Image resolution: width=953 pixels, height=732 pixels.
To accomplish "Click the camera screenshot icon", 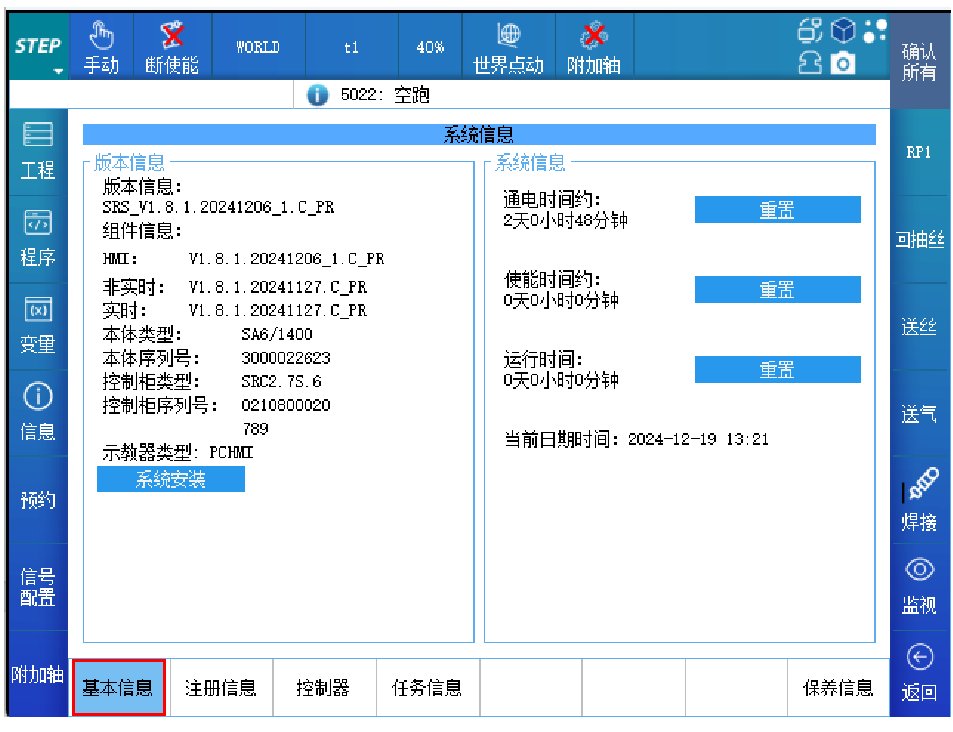I will point(845,63).
